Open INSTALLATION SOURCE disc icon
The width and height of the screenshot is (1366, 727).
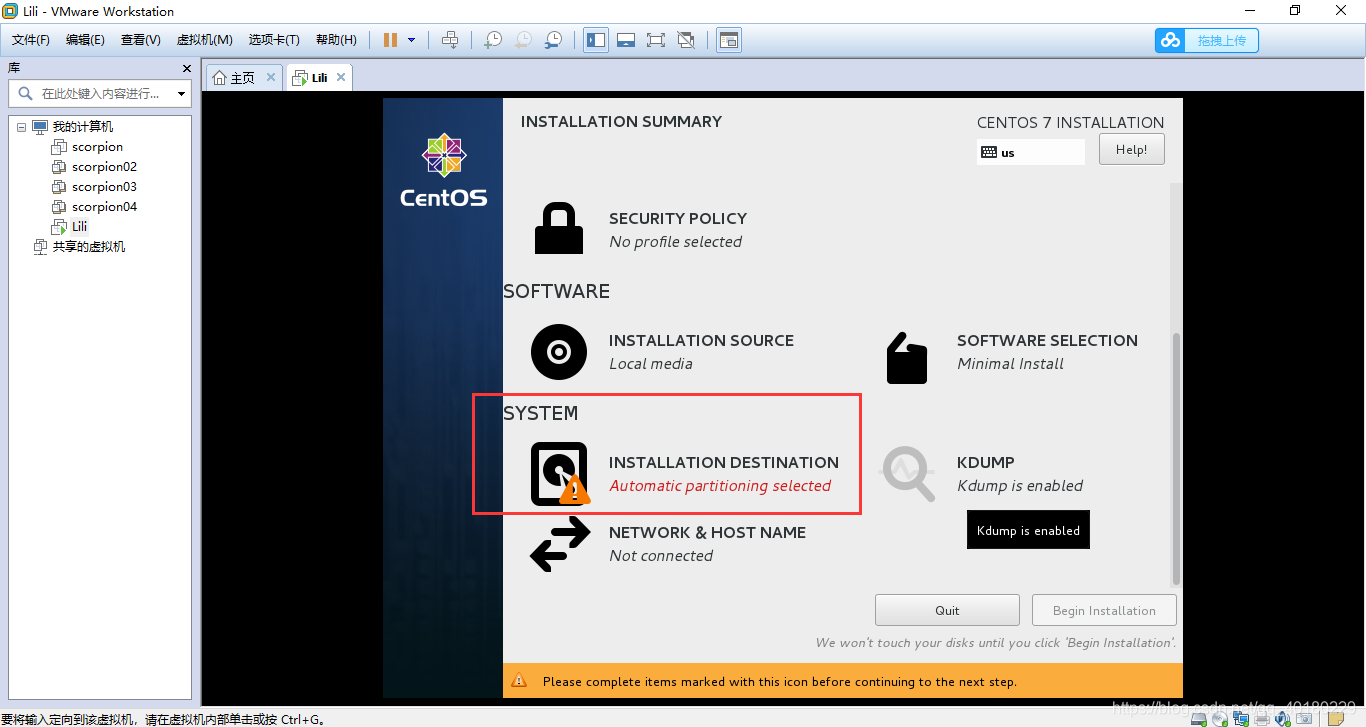(559, 352)
